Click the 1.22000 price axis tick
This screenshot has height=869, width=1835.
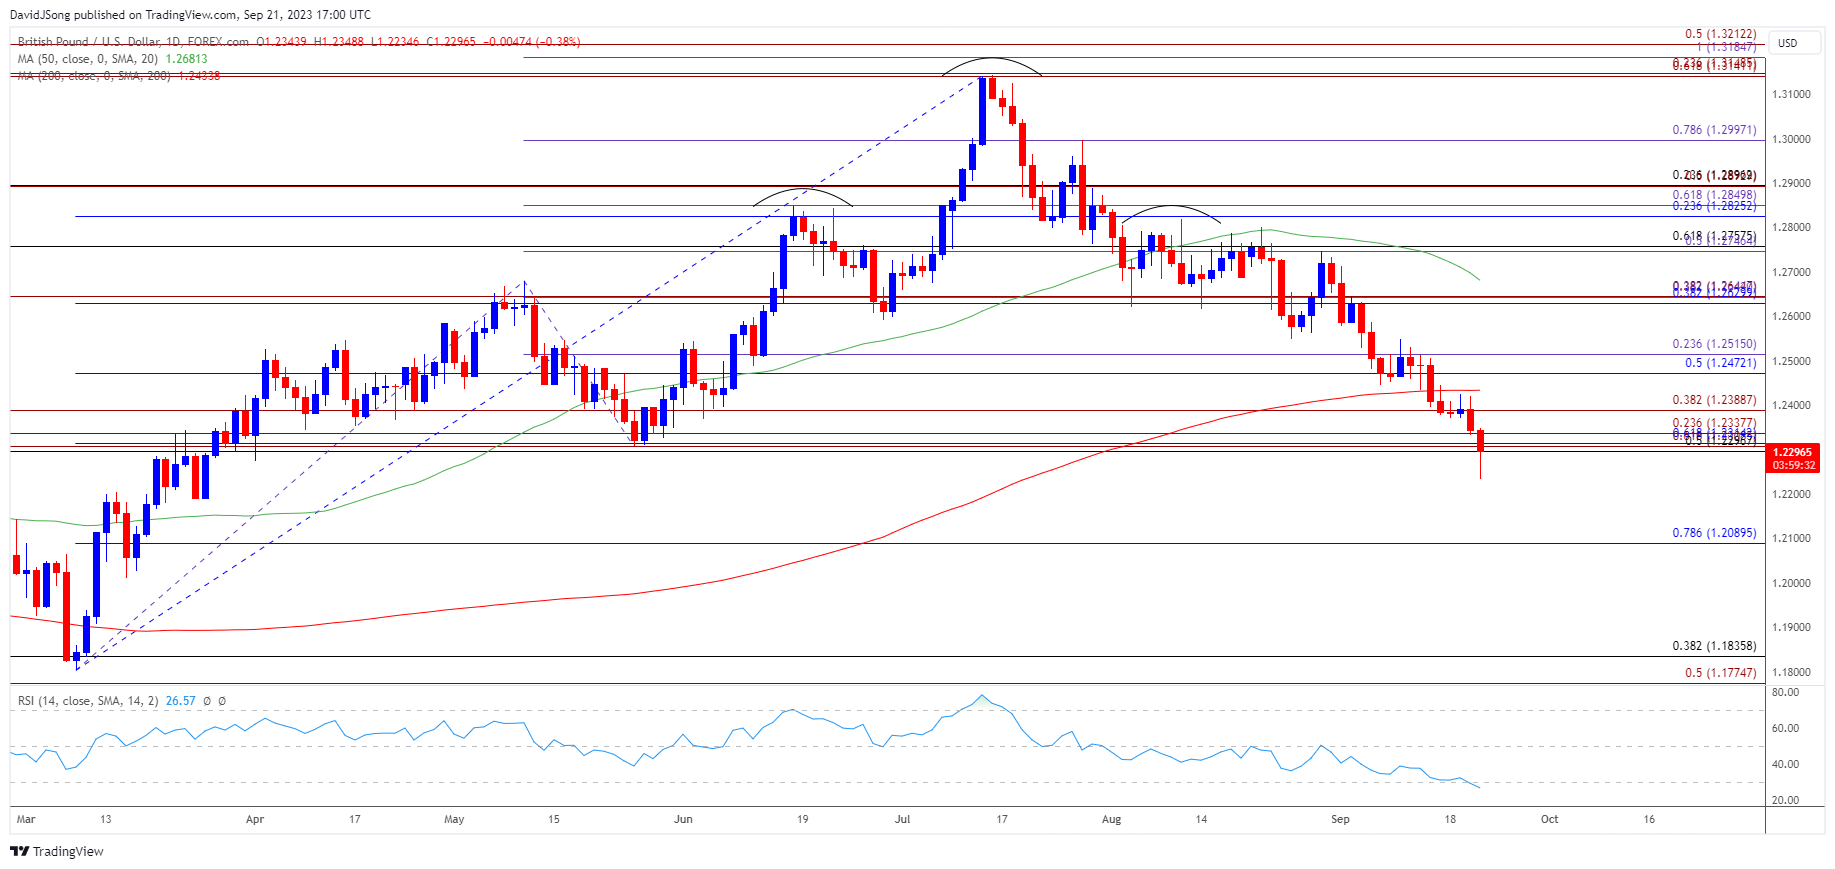[x=1791, y=494]
